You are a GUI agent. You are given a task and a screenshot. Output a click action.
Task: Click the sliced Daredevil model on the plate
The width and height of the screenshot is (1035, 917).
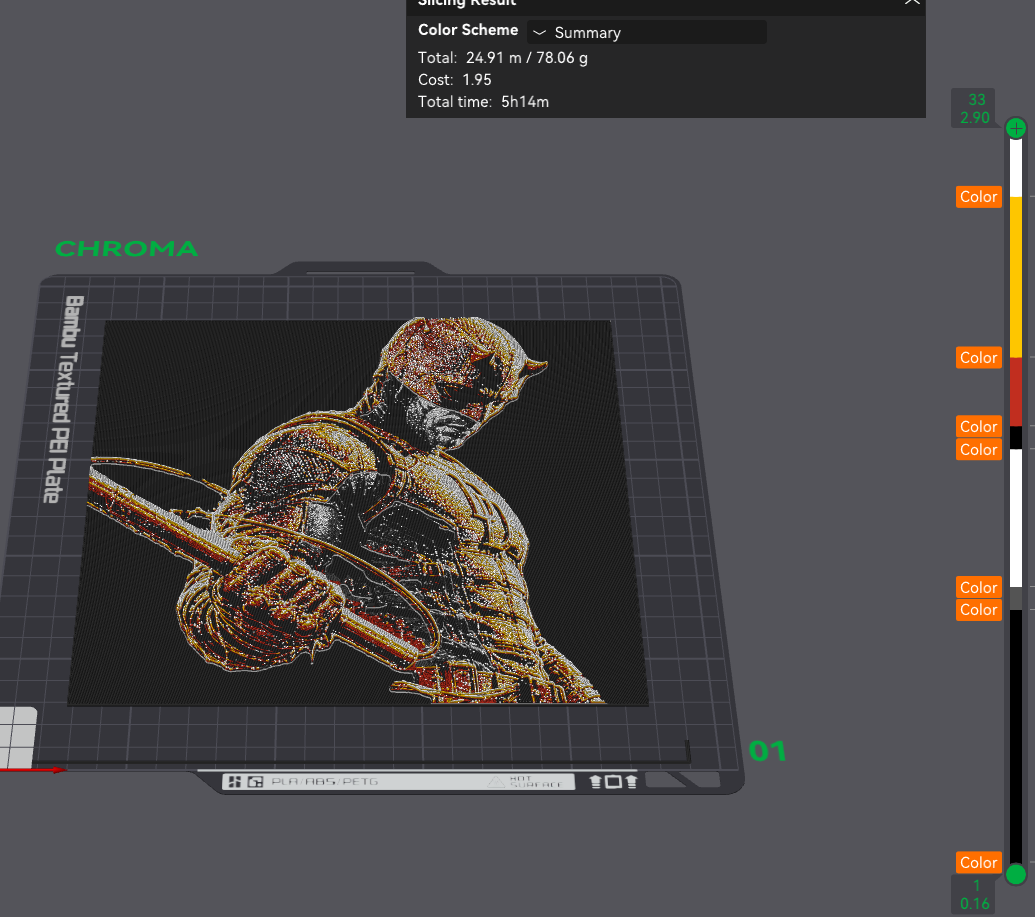coord(356,512)
